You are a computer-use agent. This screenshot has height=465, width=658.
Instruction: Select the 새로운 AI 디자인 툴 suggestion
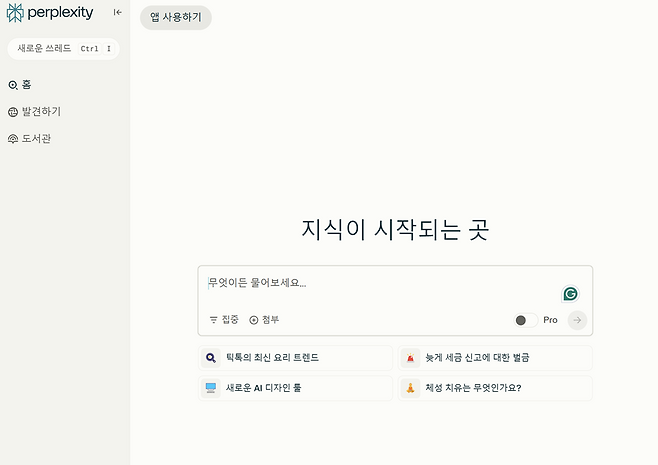[x=295, y=388]
